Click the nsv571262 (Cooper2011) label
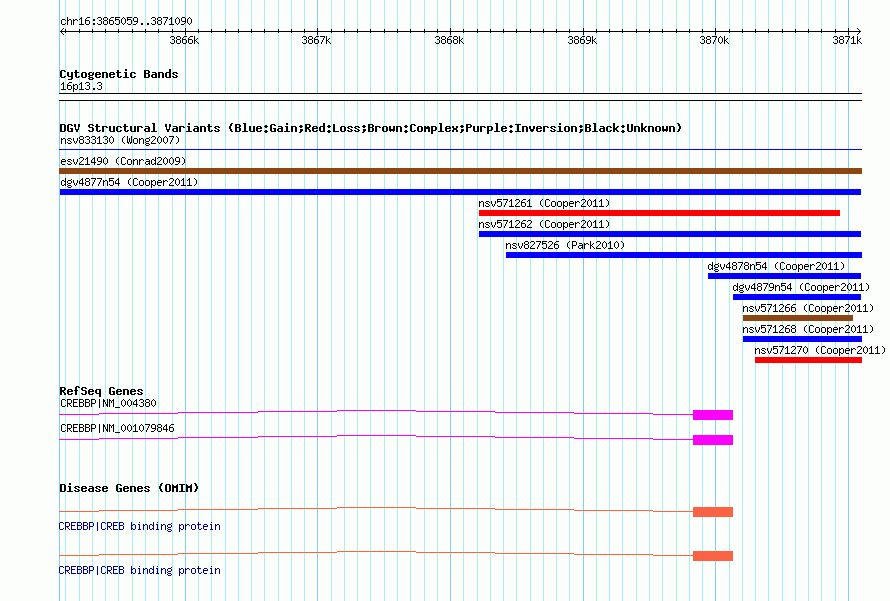 coord(544,224)
